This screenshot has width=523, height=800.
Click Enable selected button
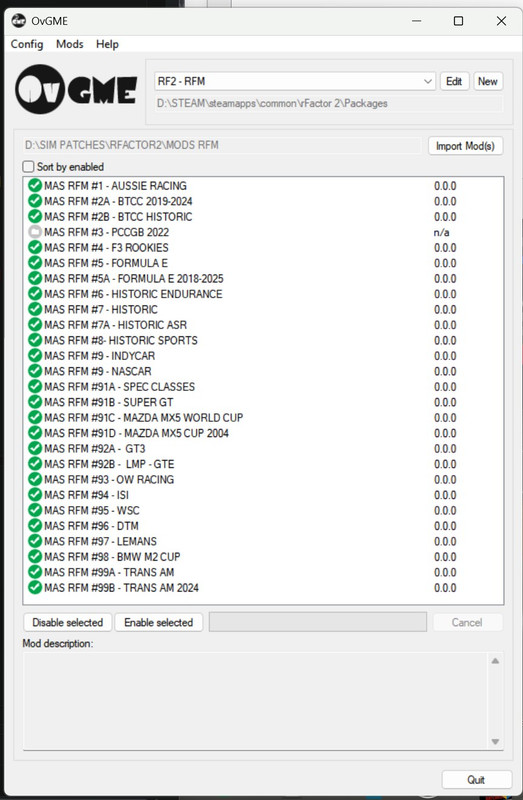pyautogui.click(x=159, y=622)
